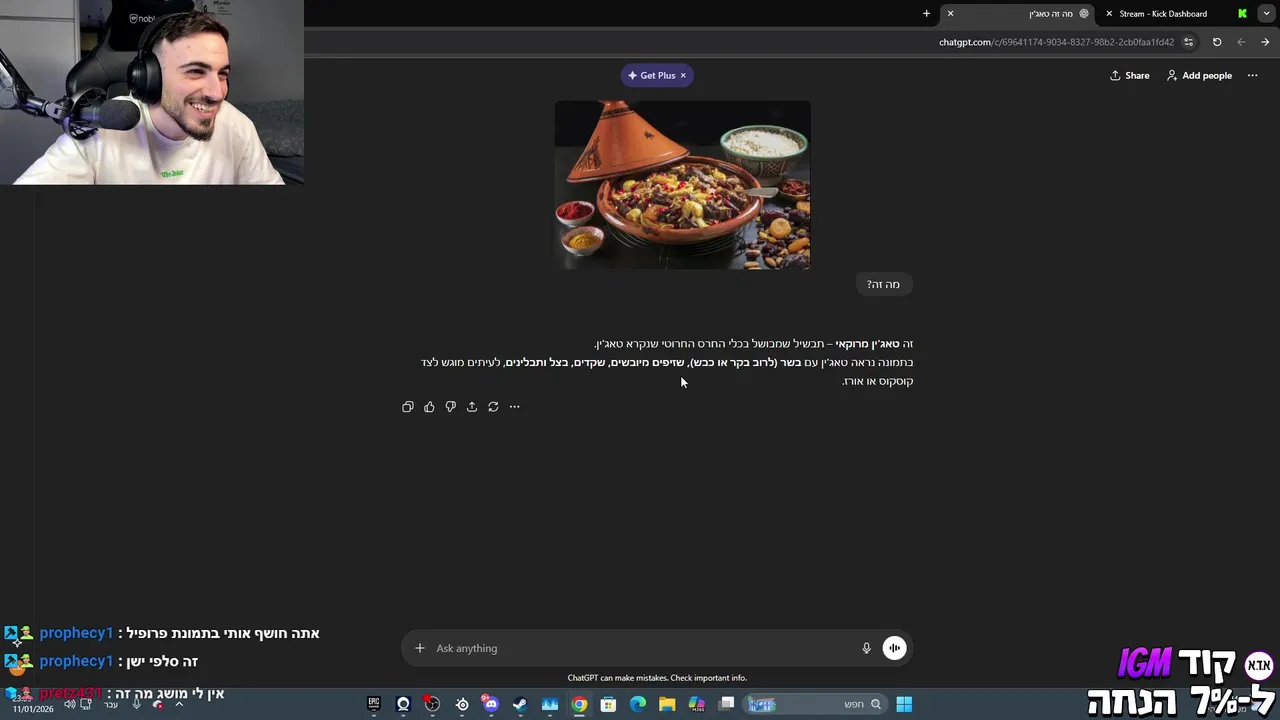Dismiss the Get Plus banner
Image resolution: width=1280 pixels, height=720 pixels.
[683, 75]
